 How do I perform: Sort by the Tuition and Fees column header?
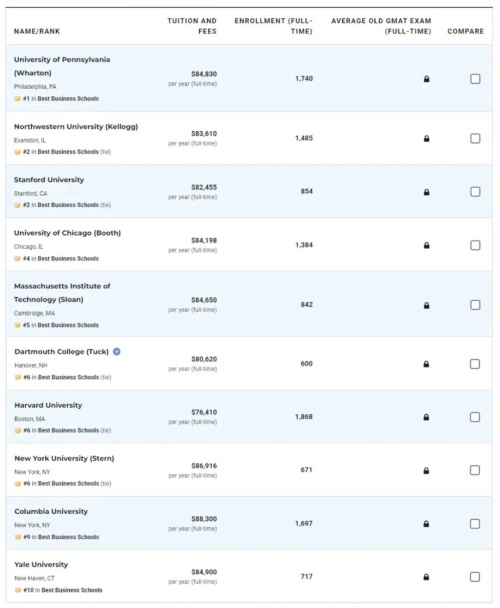pyautogui.click(x=192, y=26)
